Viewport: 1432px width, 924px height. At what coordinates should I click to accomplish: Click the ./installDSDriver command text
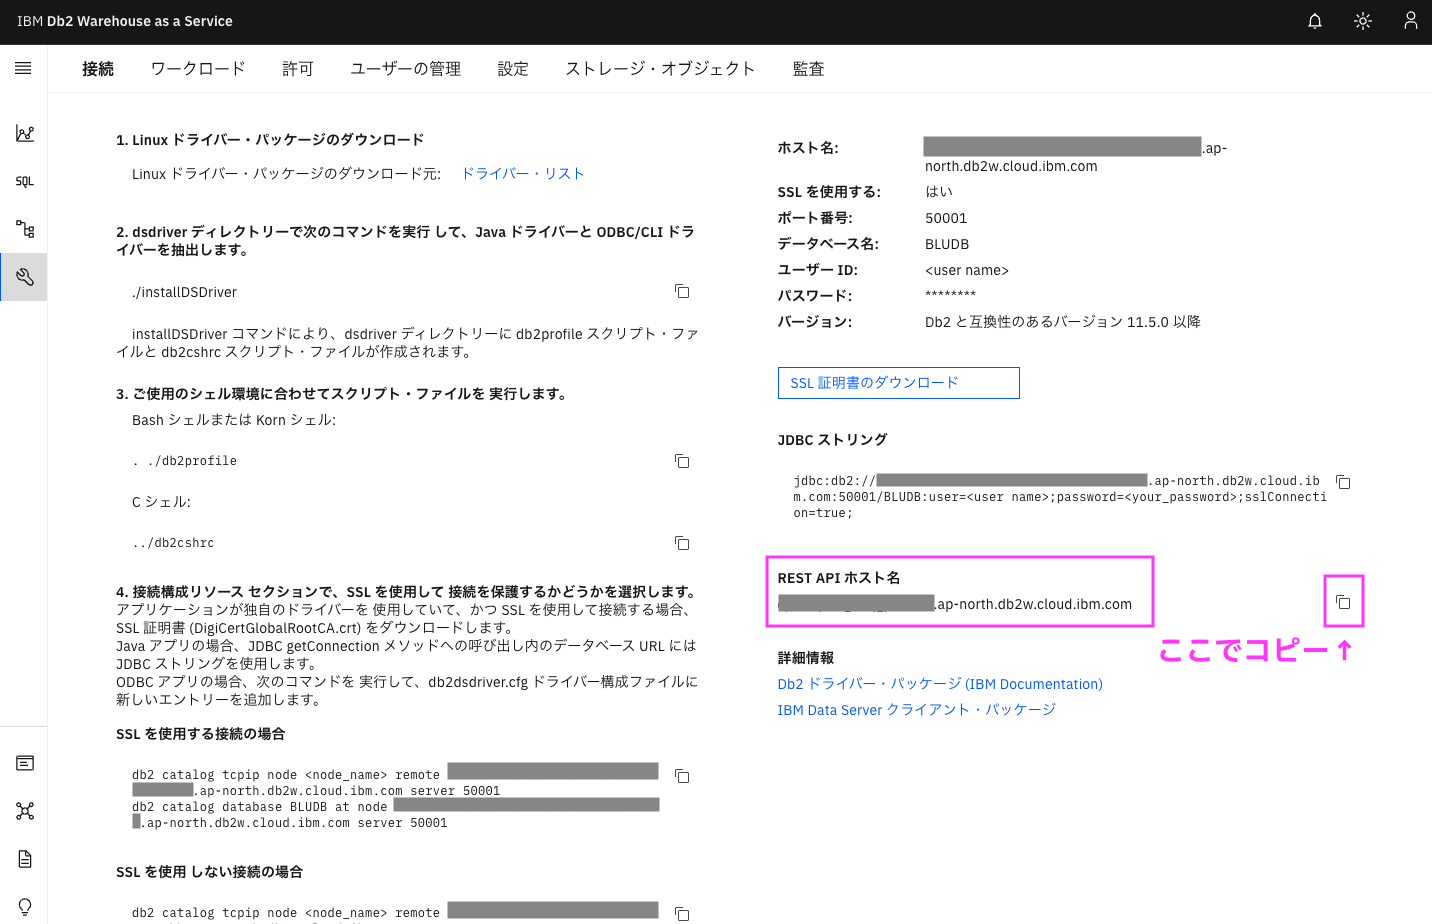tap(184, 292)
